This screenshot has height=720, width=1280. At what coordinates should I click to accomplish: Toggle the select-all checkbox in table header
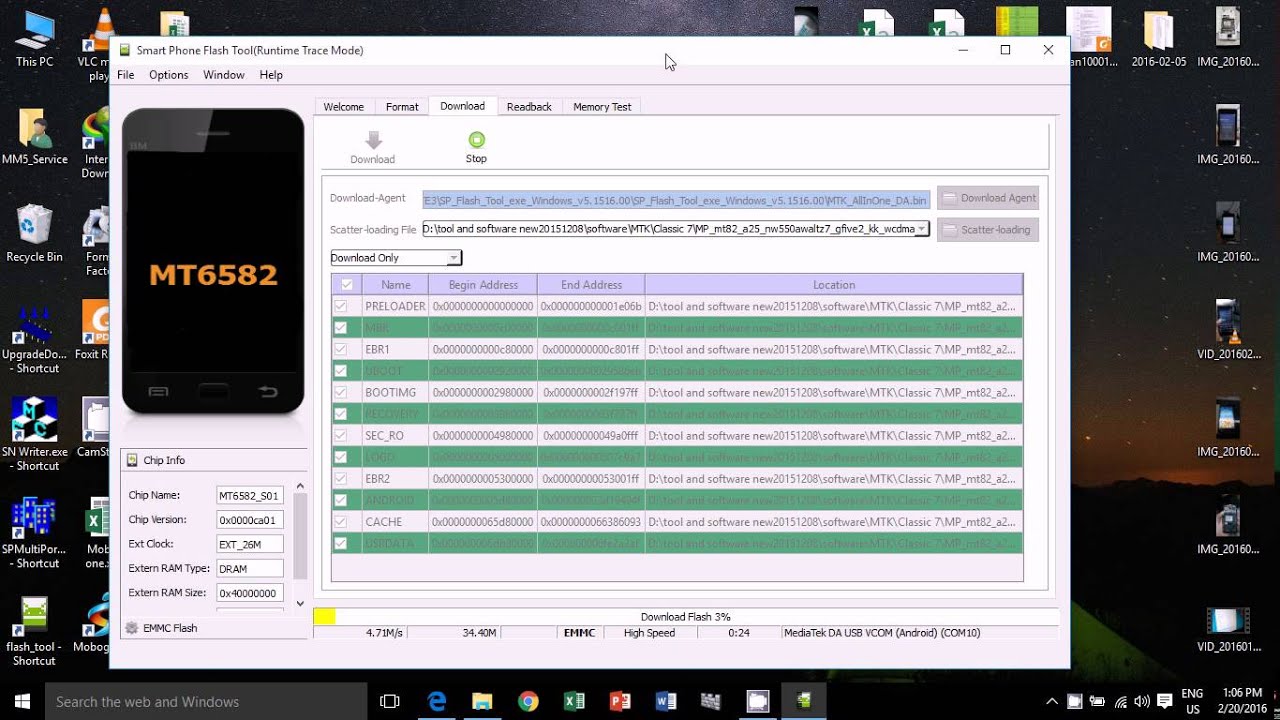pos(347,284)
